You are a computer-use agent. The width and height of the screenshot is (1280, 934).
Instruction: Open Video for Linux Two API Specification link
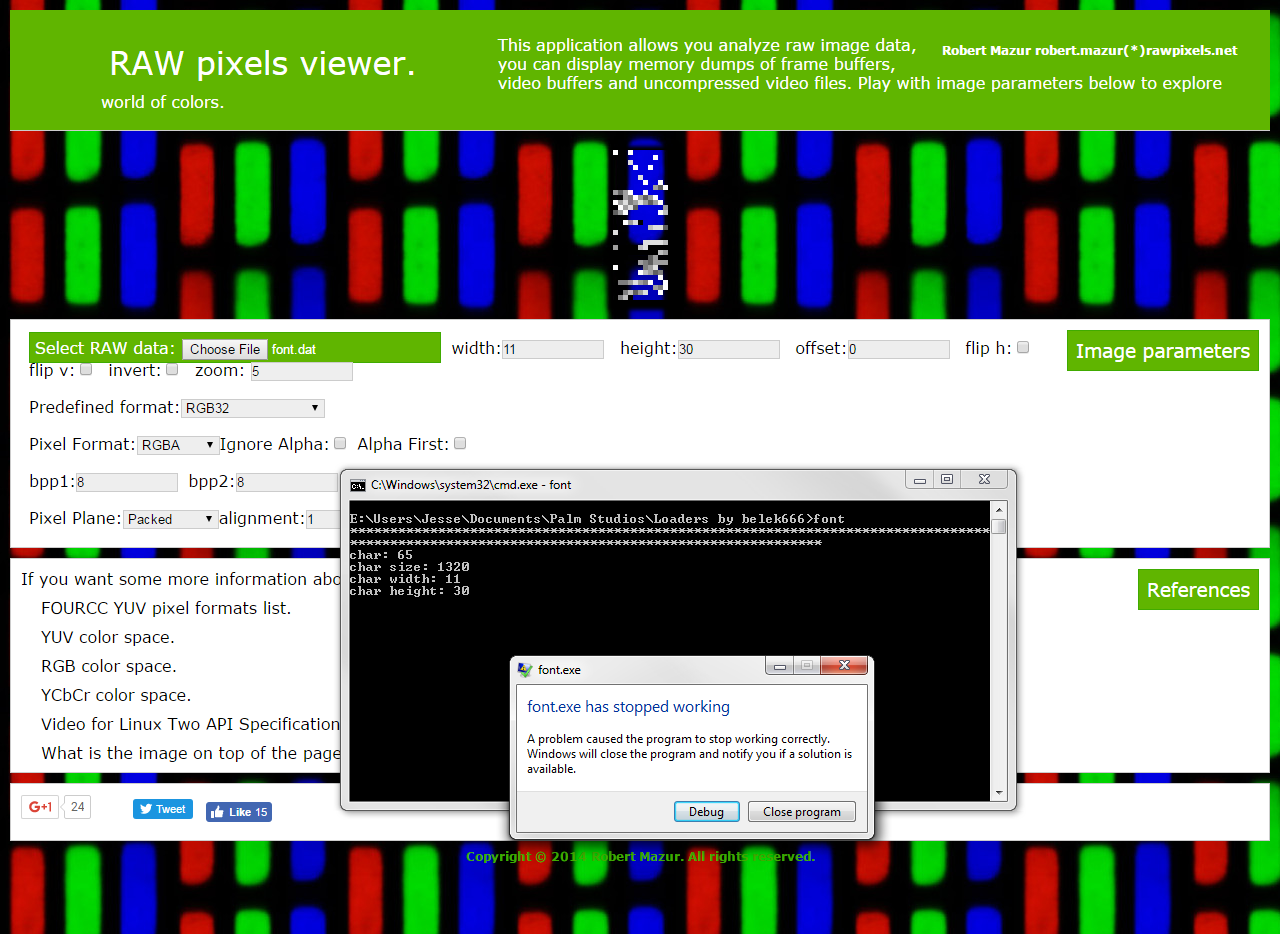190,724
